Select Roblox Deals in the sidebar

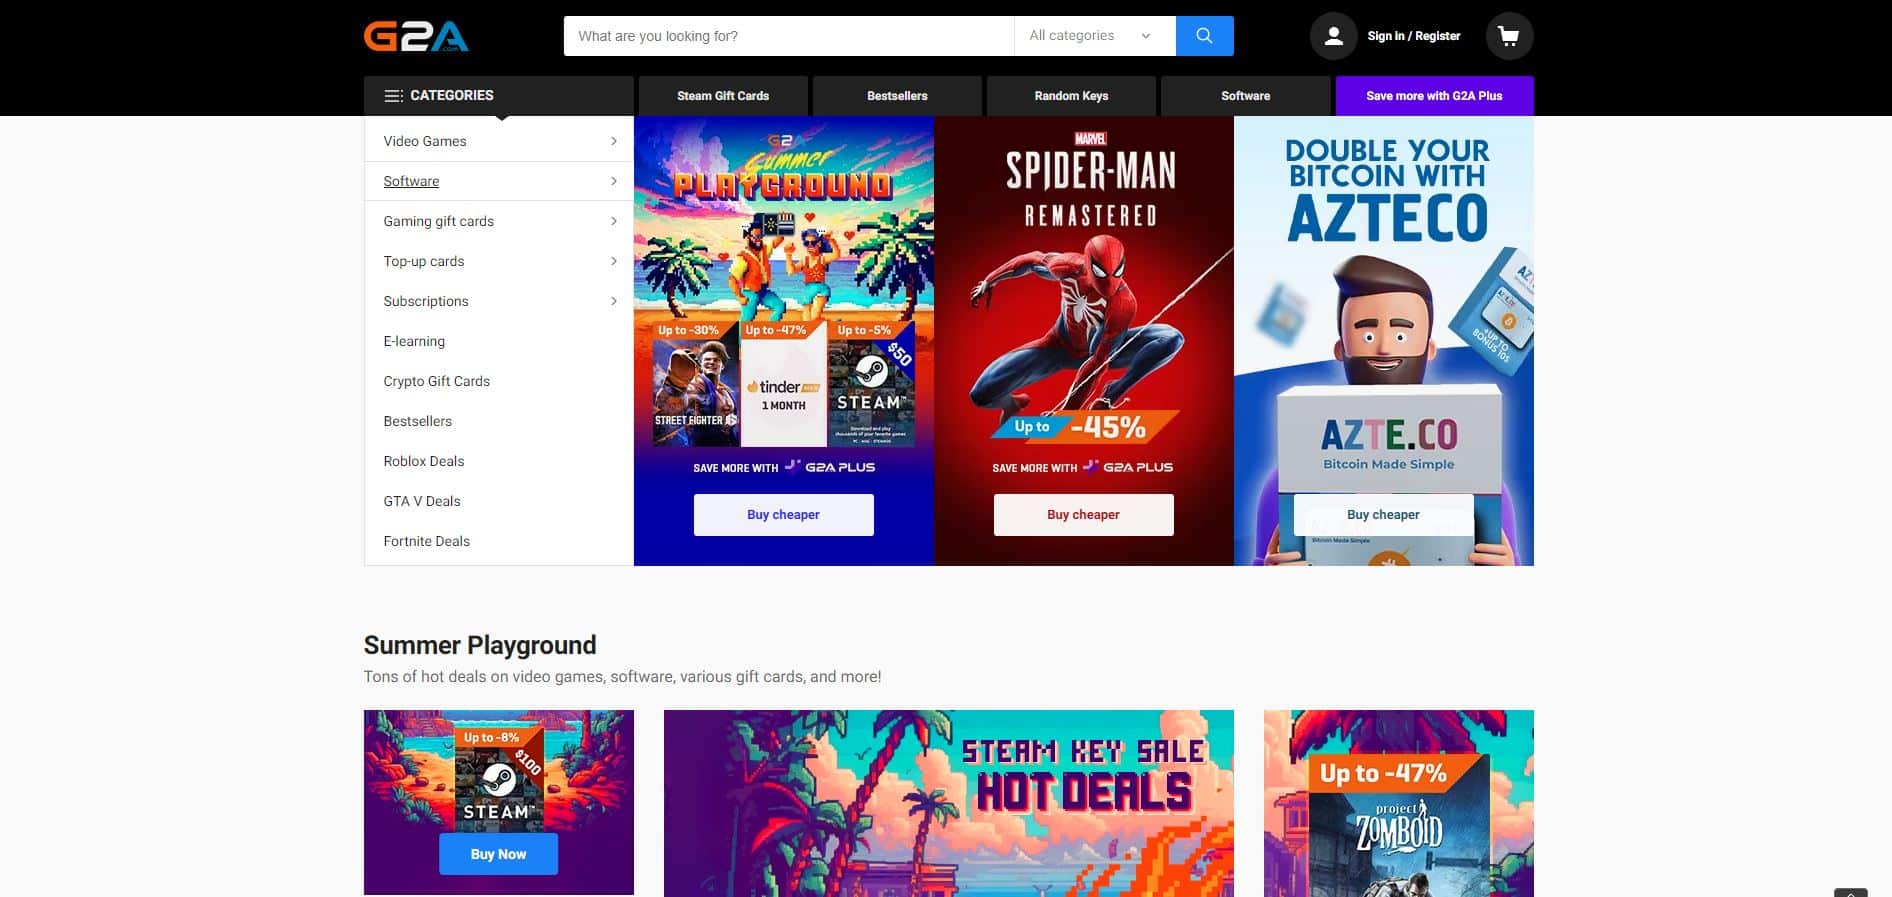tap(424, 461)
